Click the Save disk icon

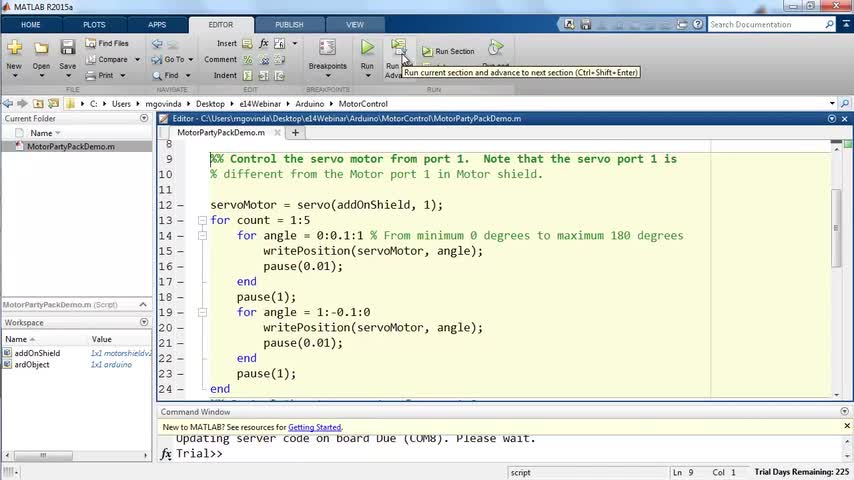tap(68, 47)
